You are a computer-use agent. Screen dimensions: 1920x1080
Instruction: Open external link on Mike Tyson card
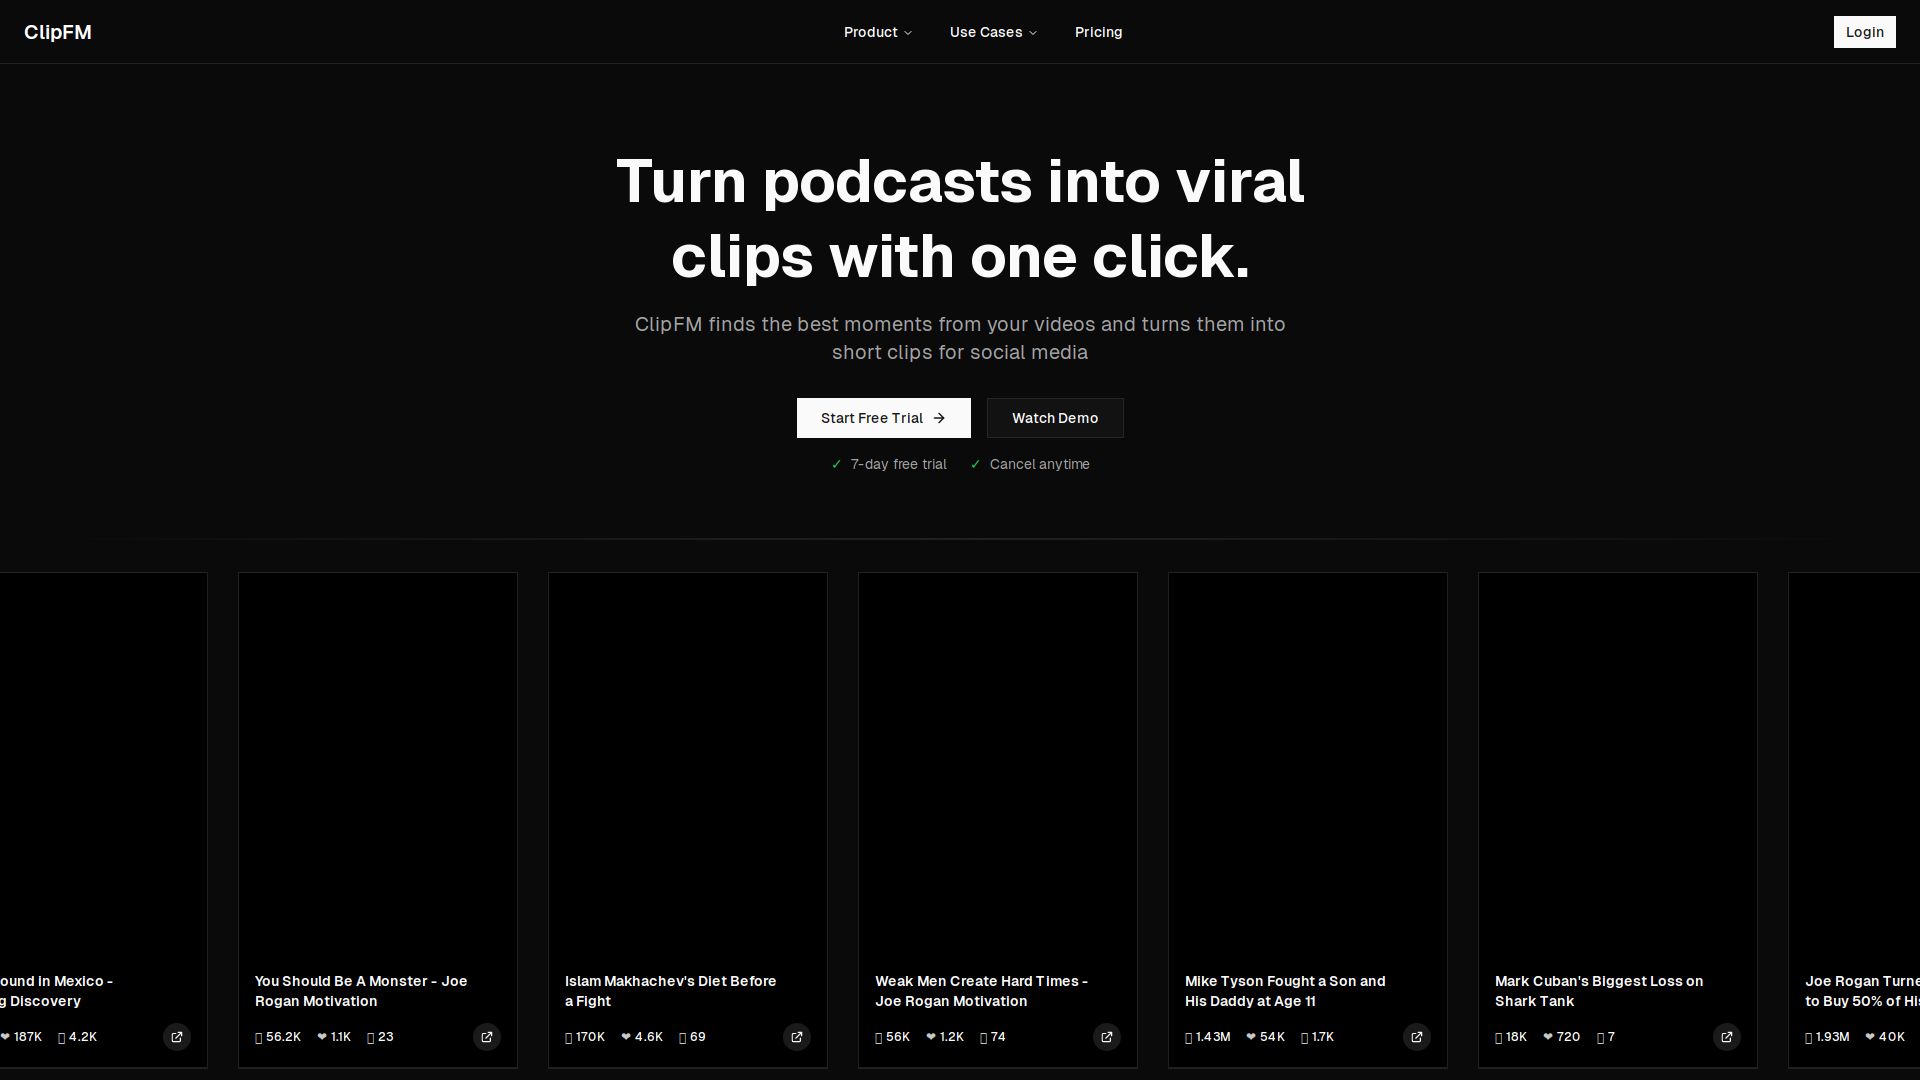click(x=1417, y=1037)
